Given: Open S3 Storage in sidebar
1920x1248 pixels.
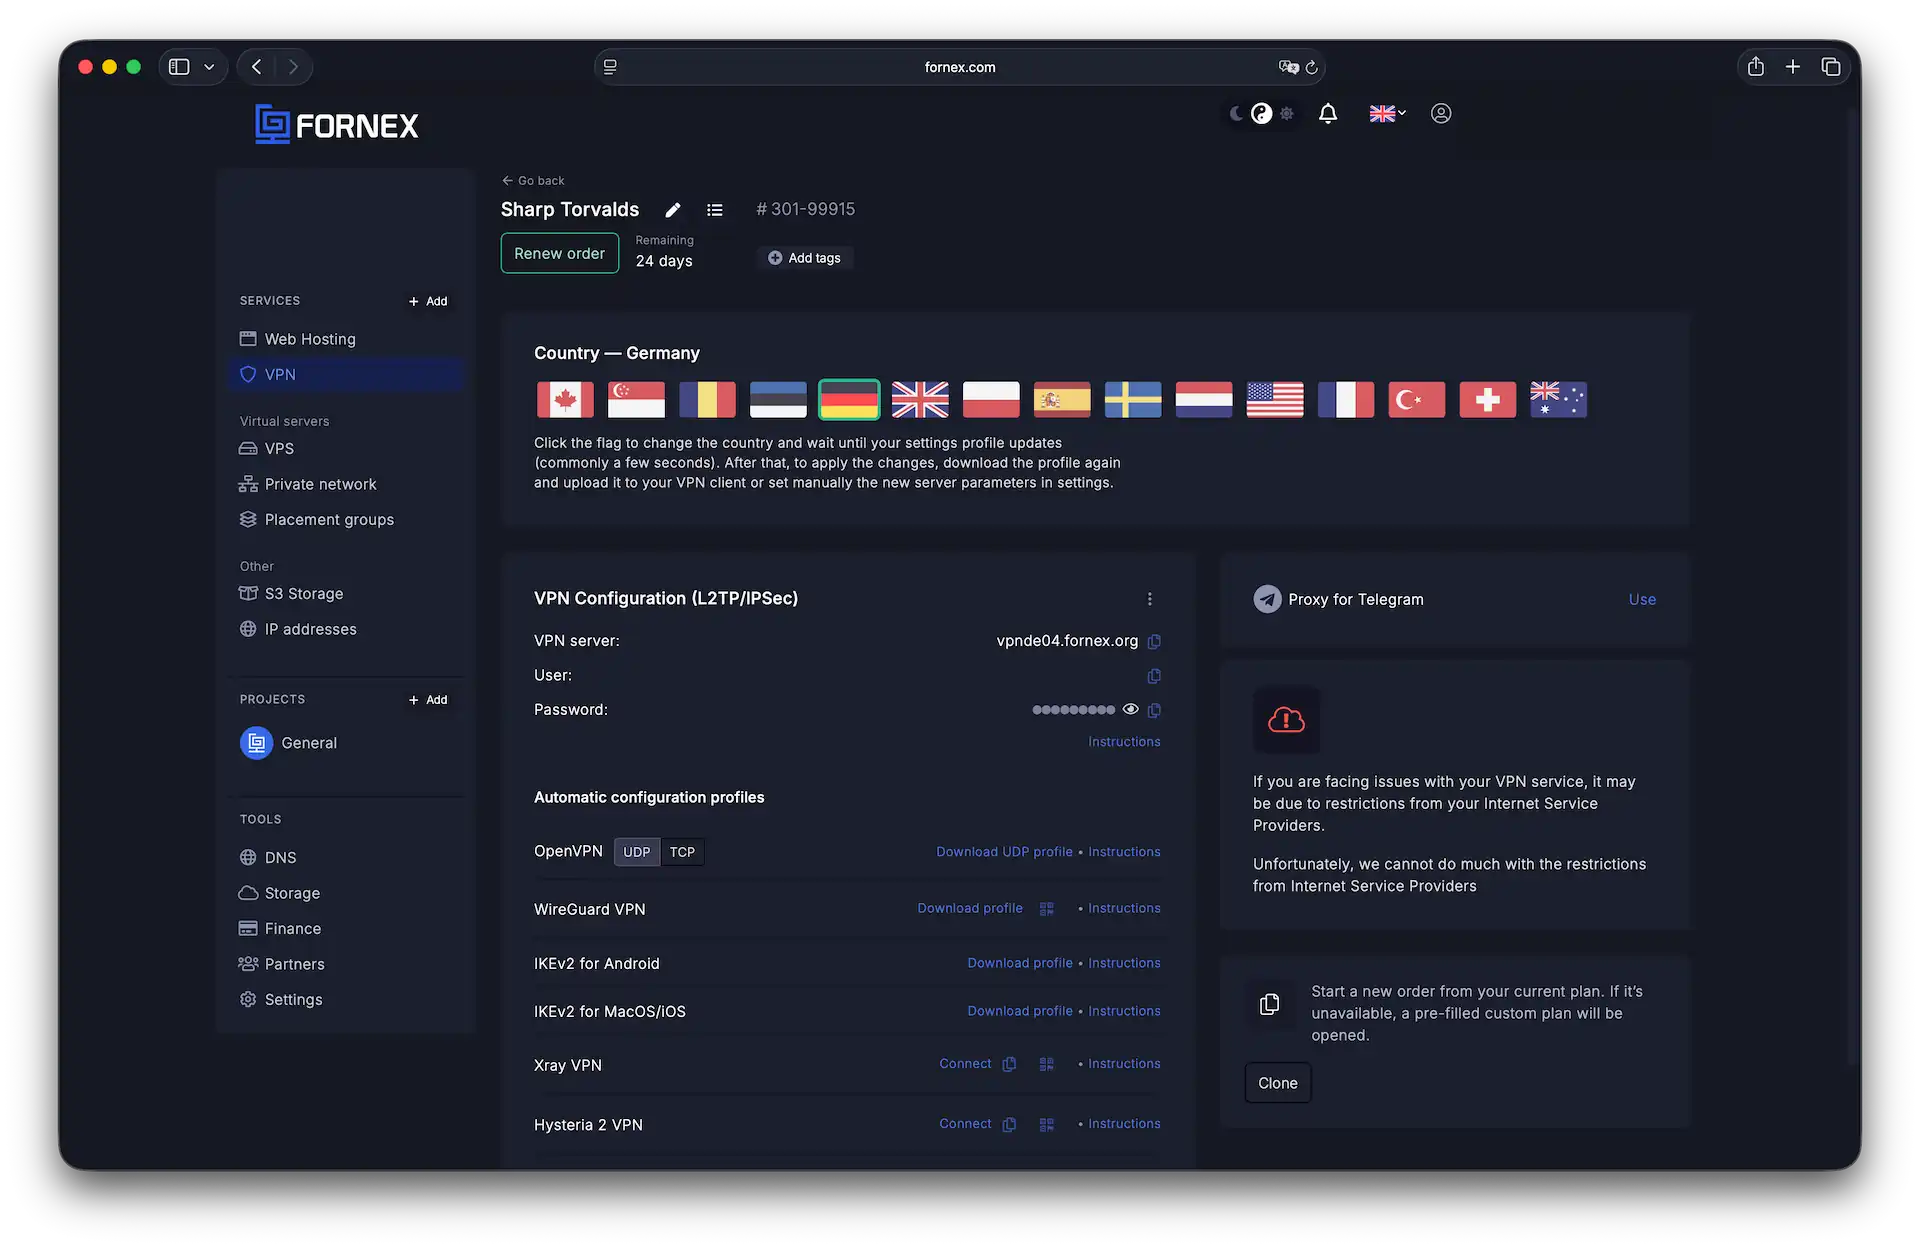Looking at the screenshot, I should 346,594.
